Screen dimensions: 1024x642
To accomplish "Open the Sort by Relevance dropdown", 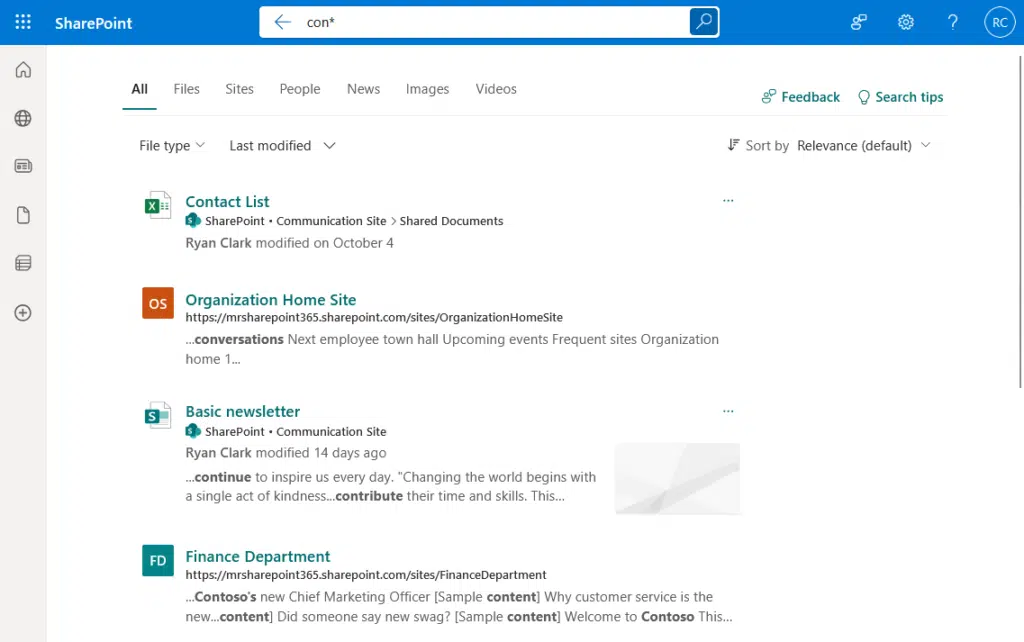I will (863, 146).
